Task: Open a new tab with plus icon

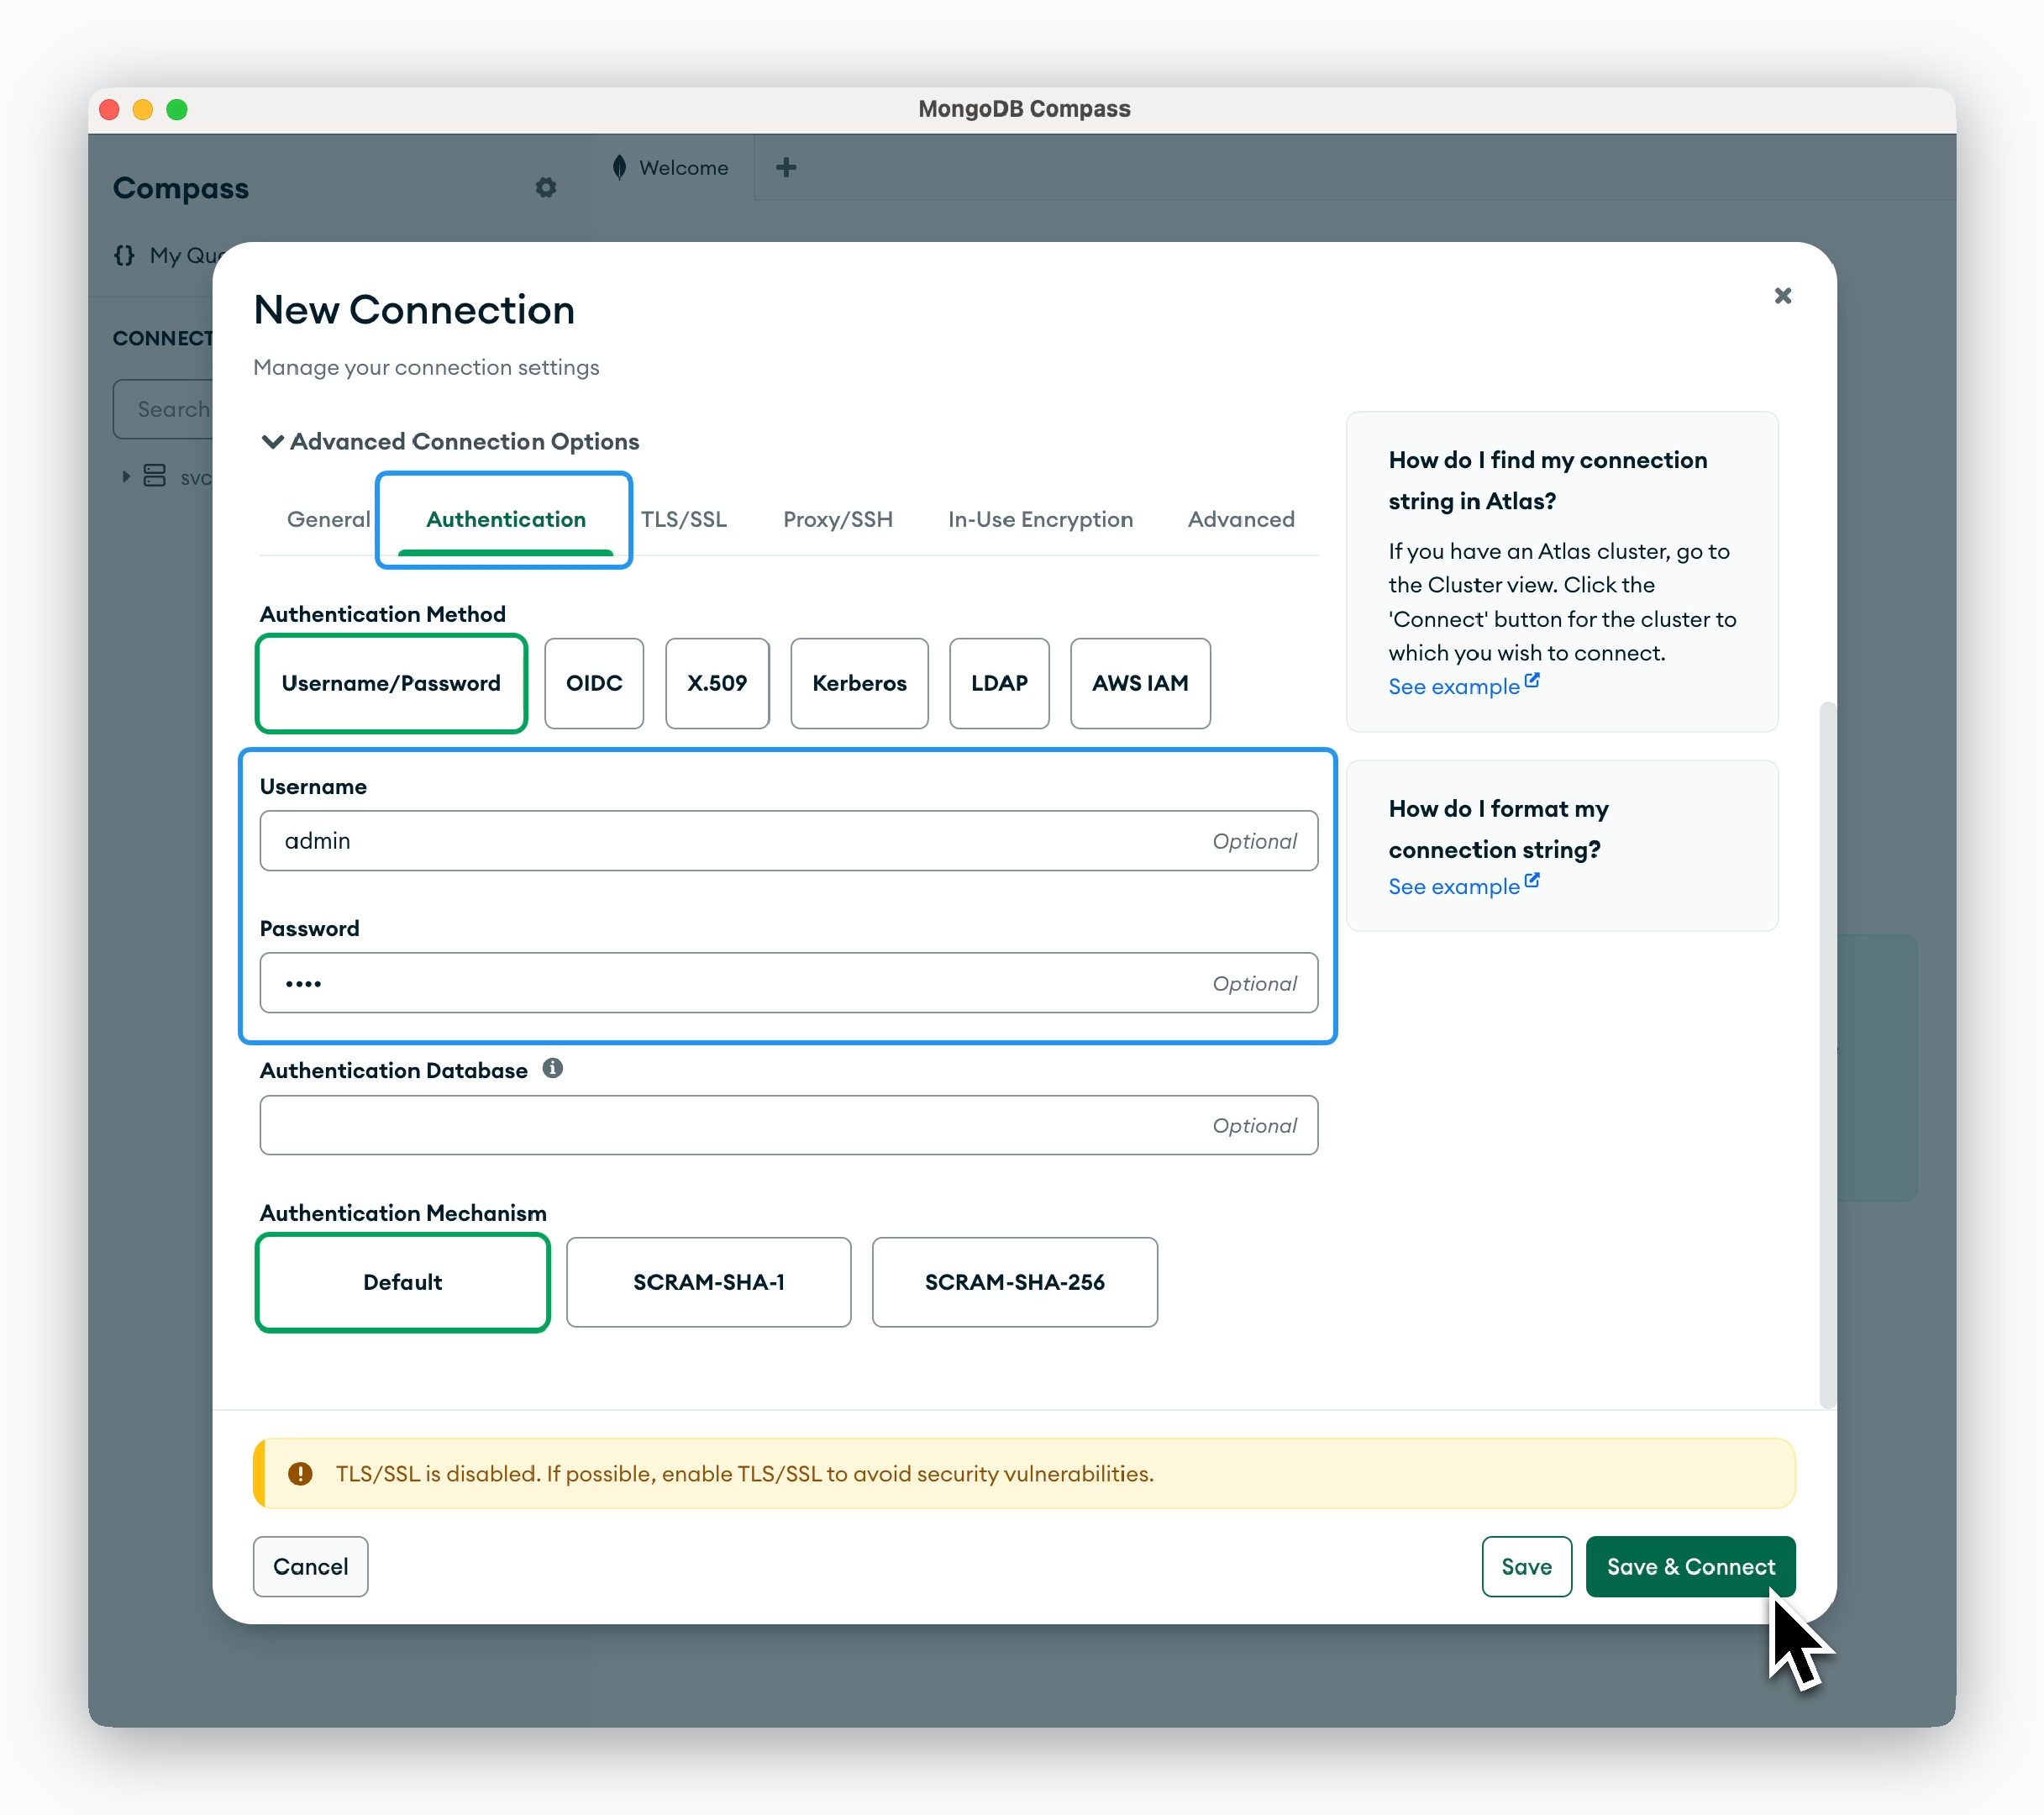Action: 786,167
